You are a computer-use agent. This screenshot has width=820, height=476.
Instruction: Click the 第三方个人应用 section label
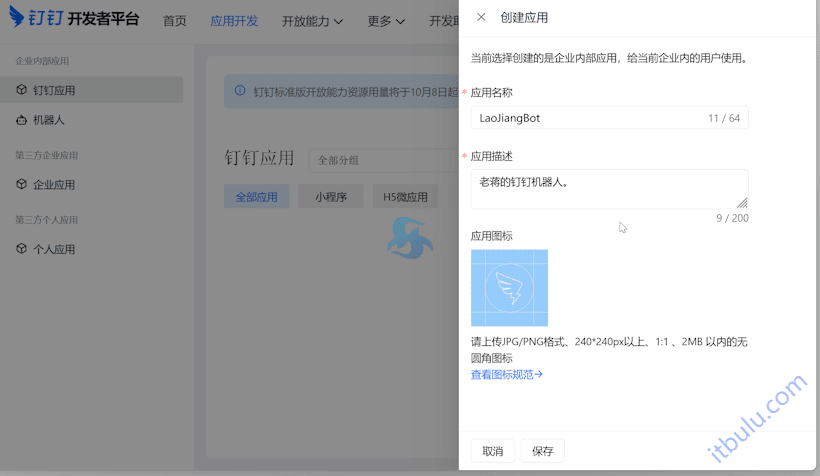[47, 220]
